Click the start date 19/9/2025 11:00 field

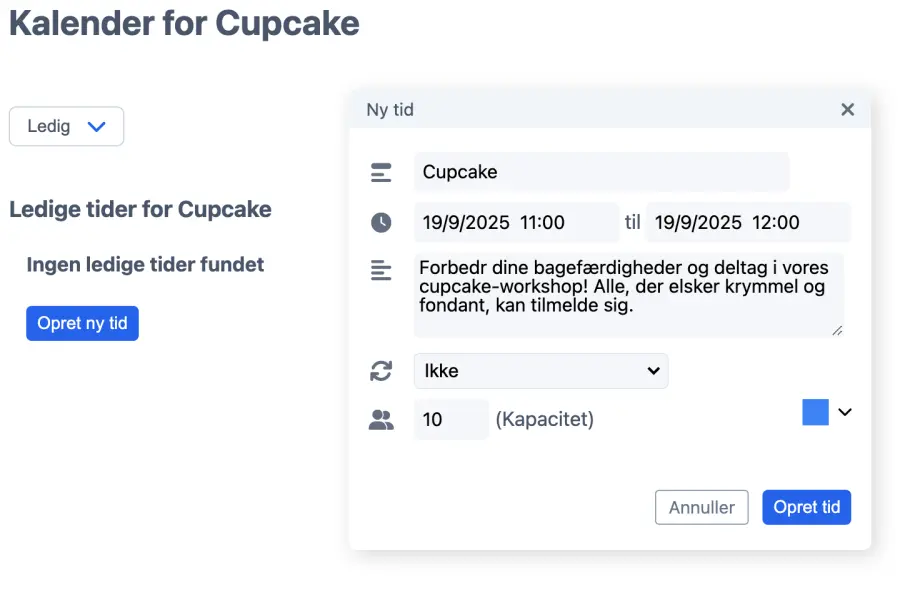[x=516, y=222]
